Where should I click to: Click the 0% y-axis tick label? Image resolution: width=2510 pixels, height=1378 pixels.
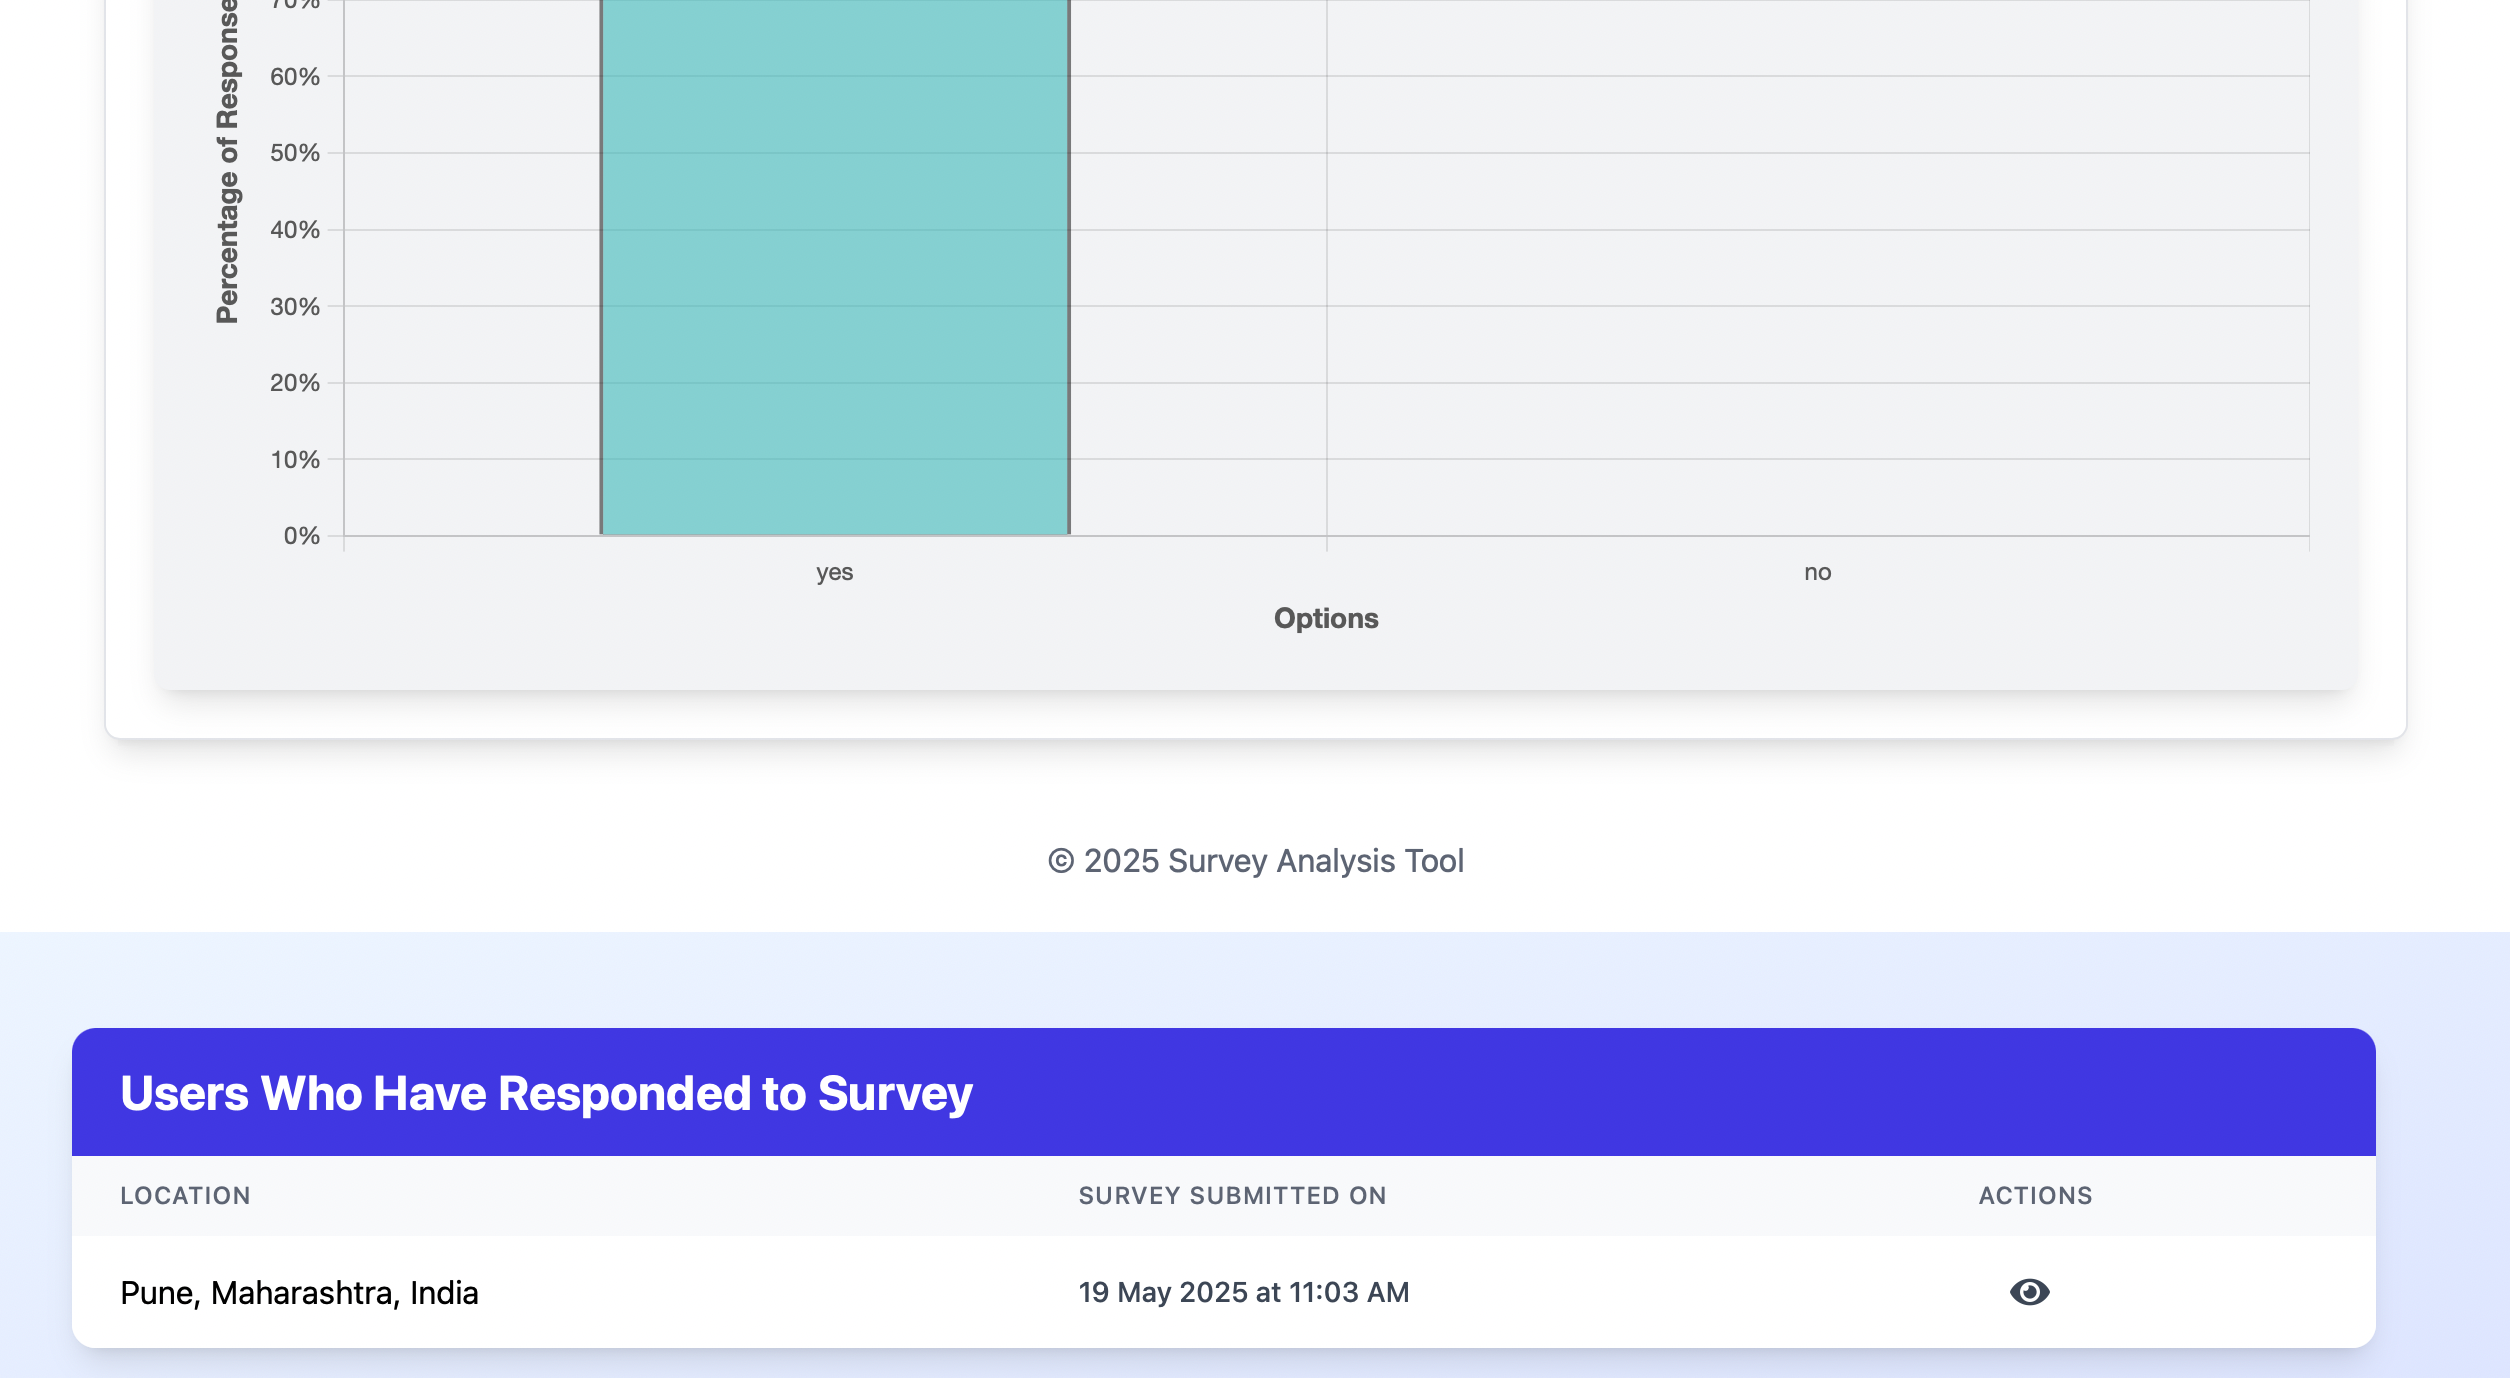click(x=301, y=536)
